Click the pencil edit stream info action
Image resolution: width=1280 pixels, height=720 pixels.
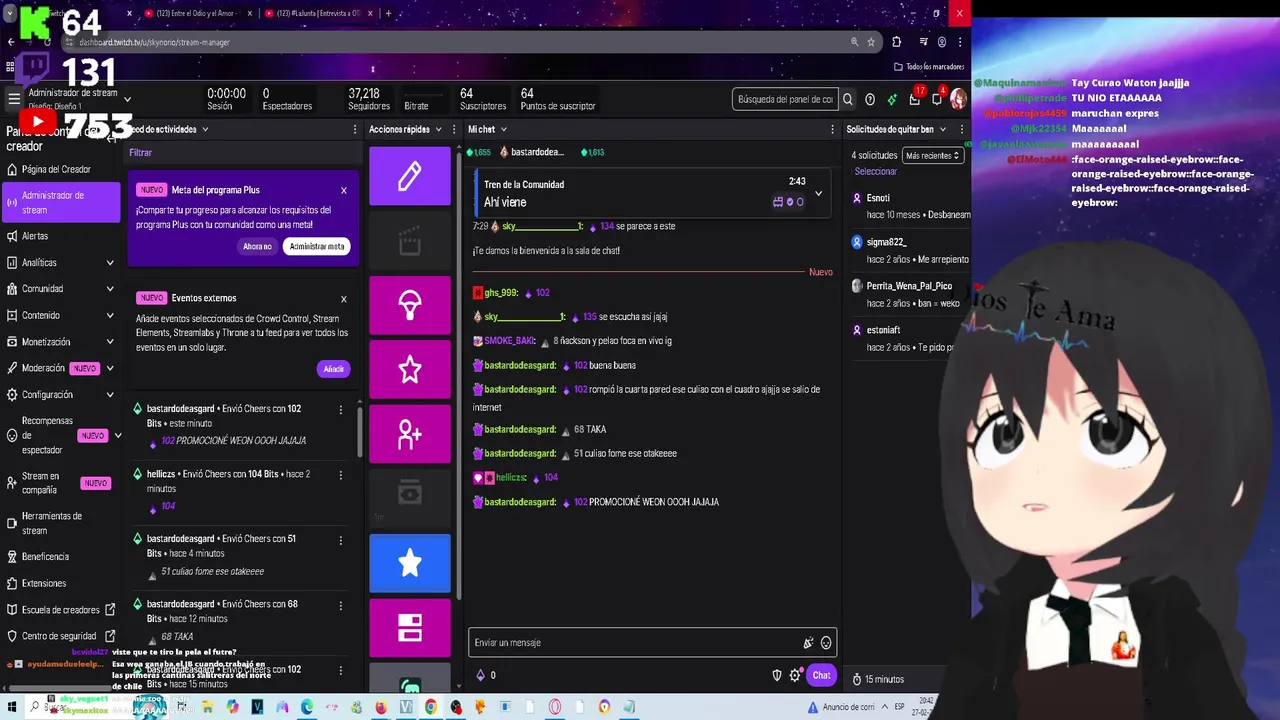click(410, 176)
